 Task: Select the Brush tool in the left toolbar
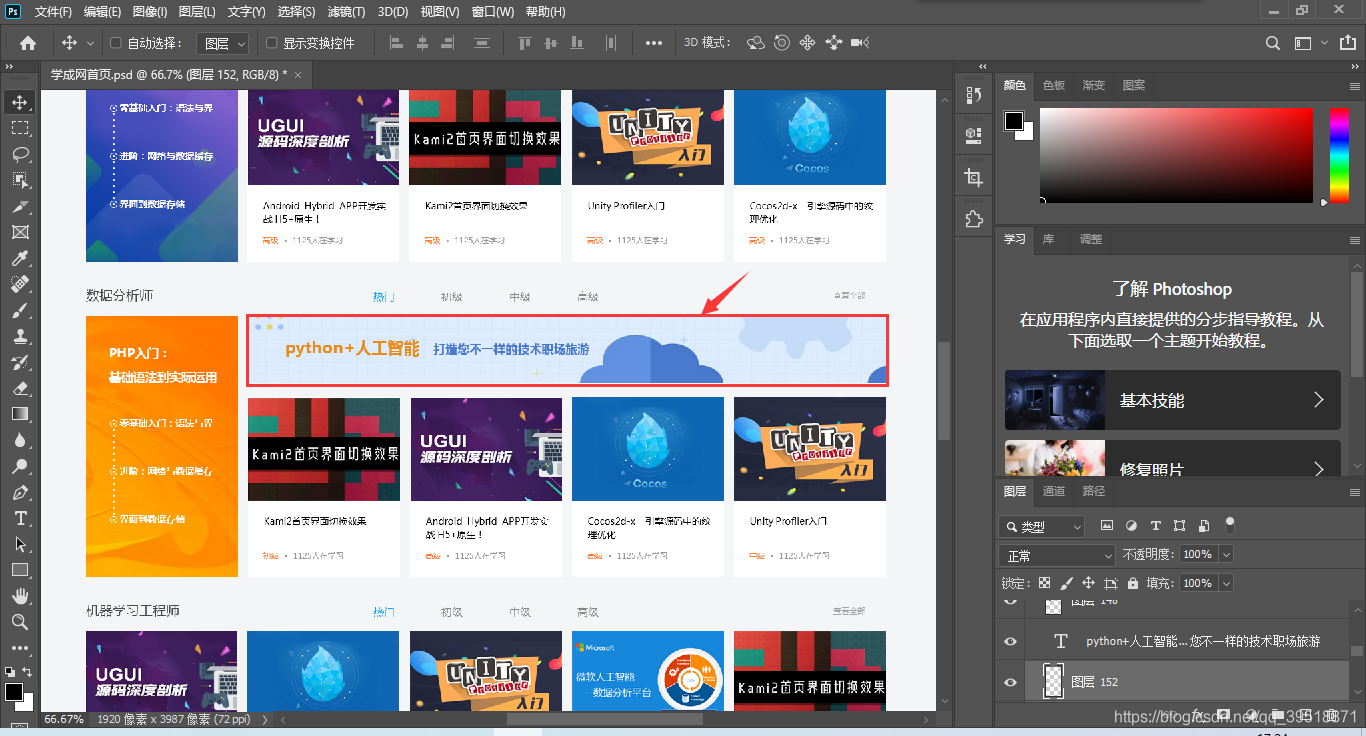tap(20, 310)
